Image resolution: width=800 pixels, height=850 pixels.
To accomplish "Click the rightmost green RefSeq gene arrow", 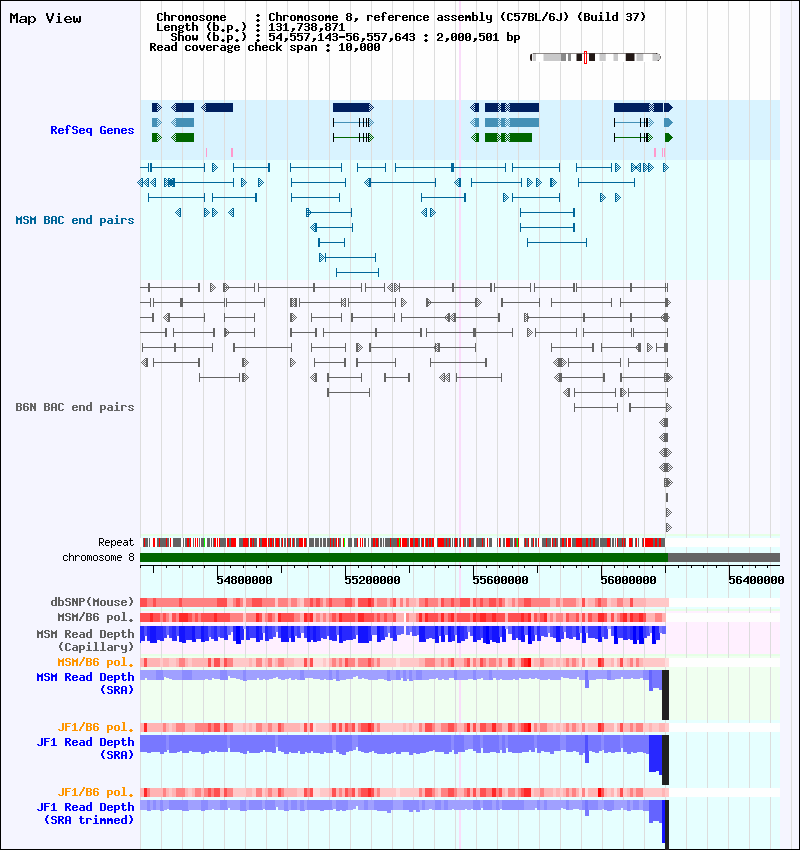I will point(669,138).
